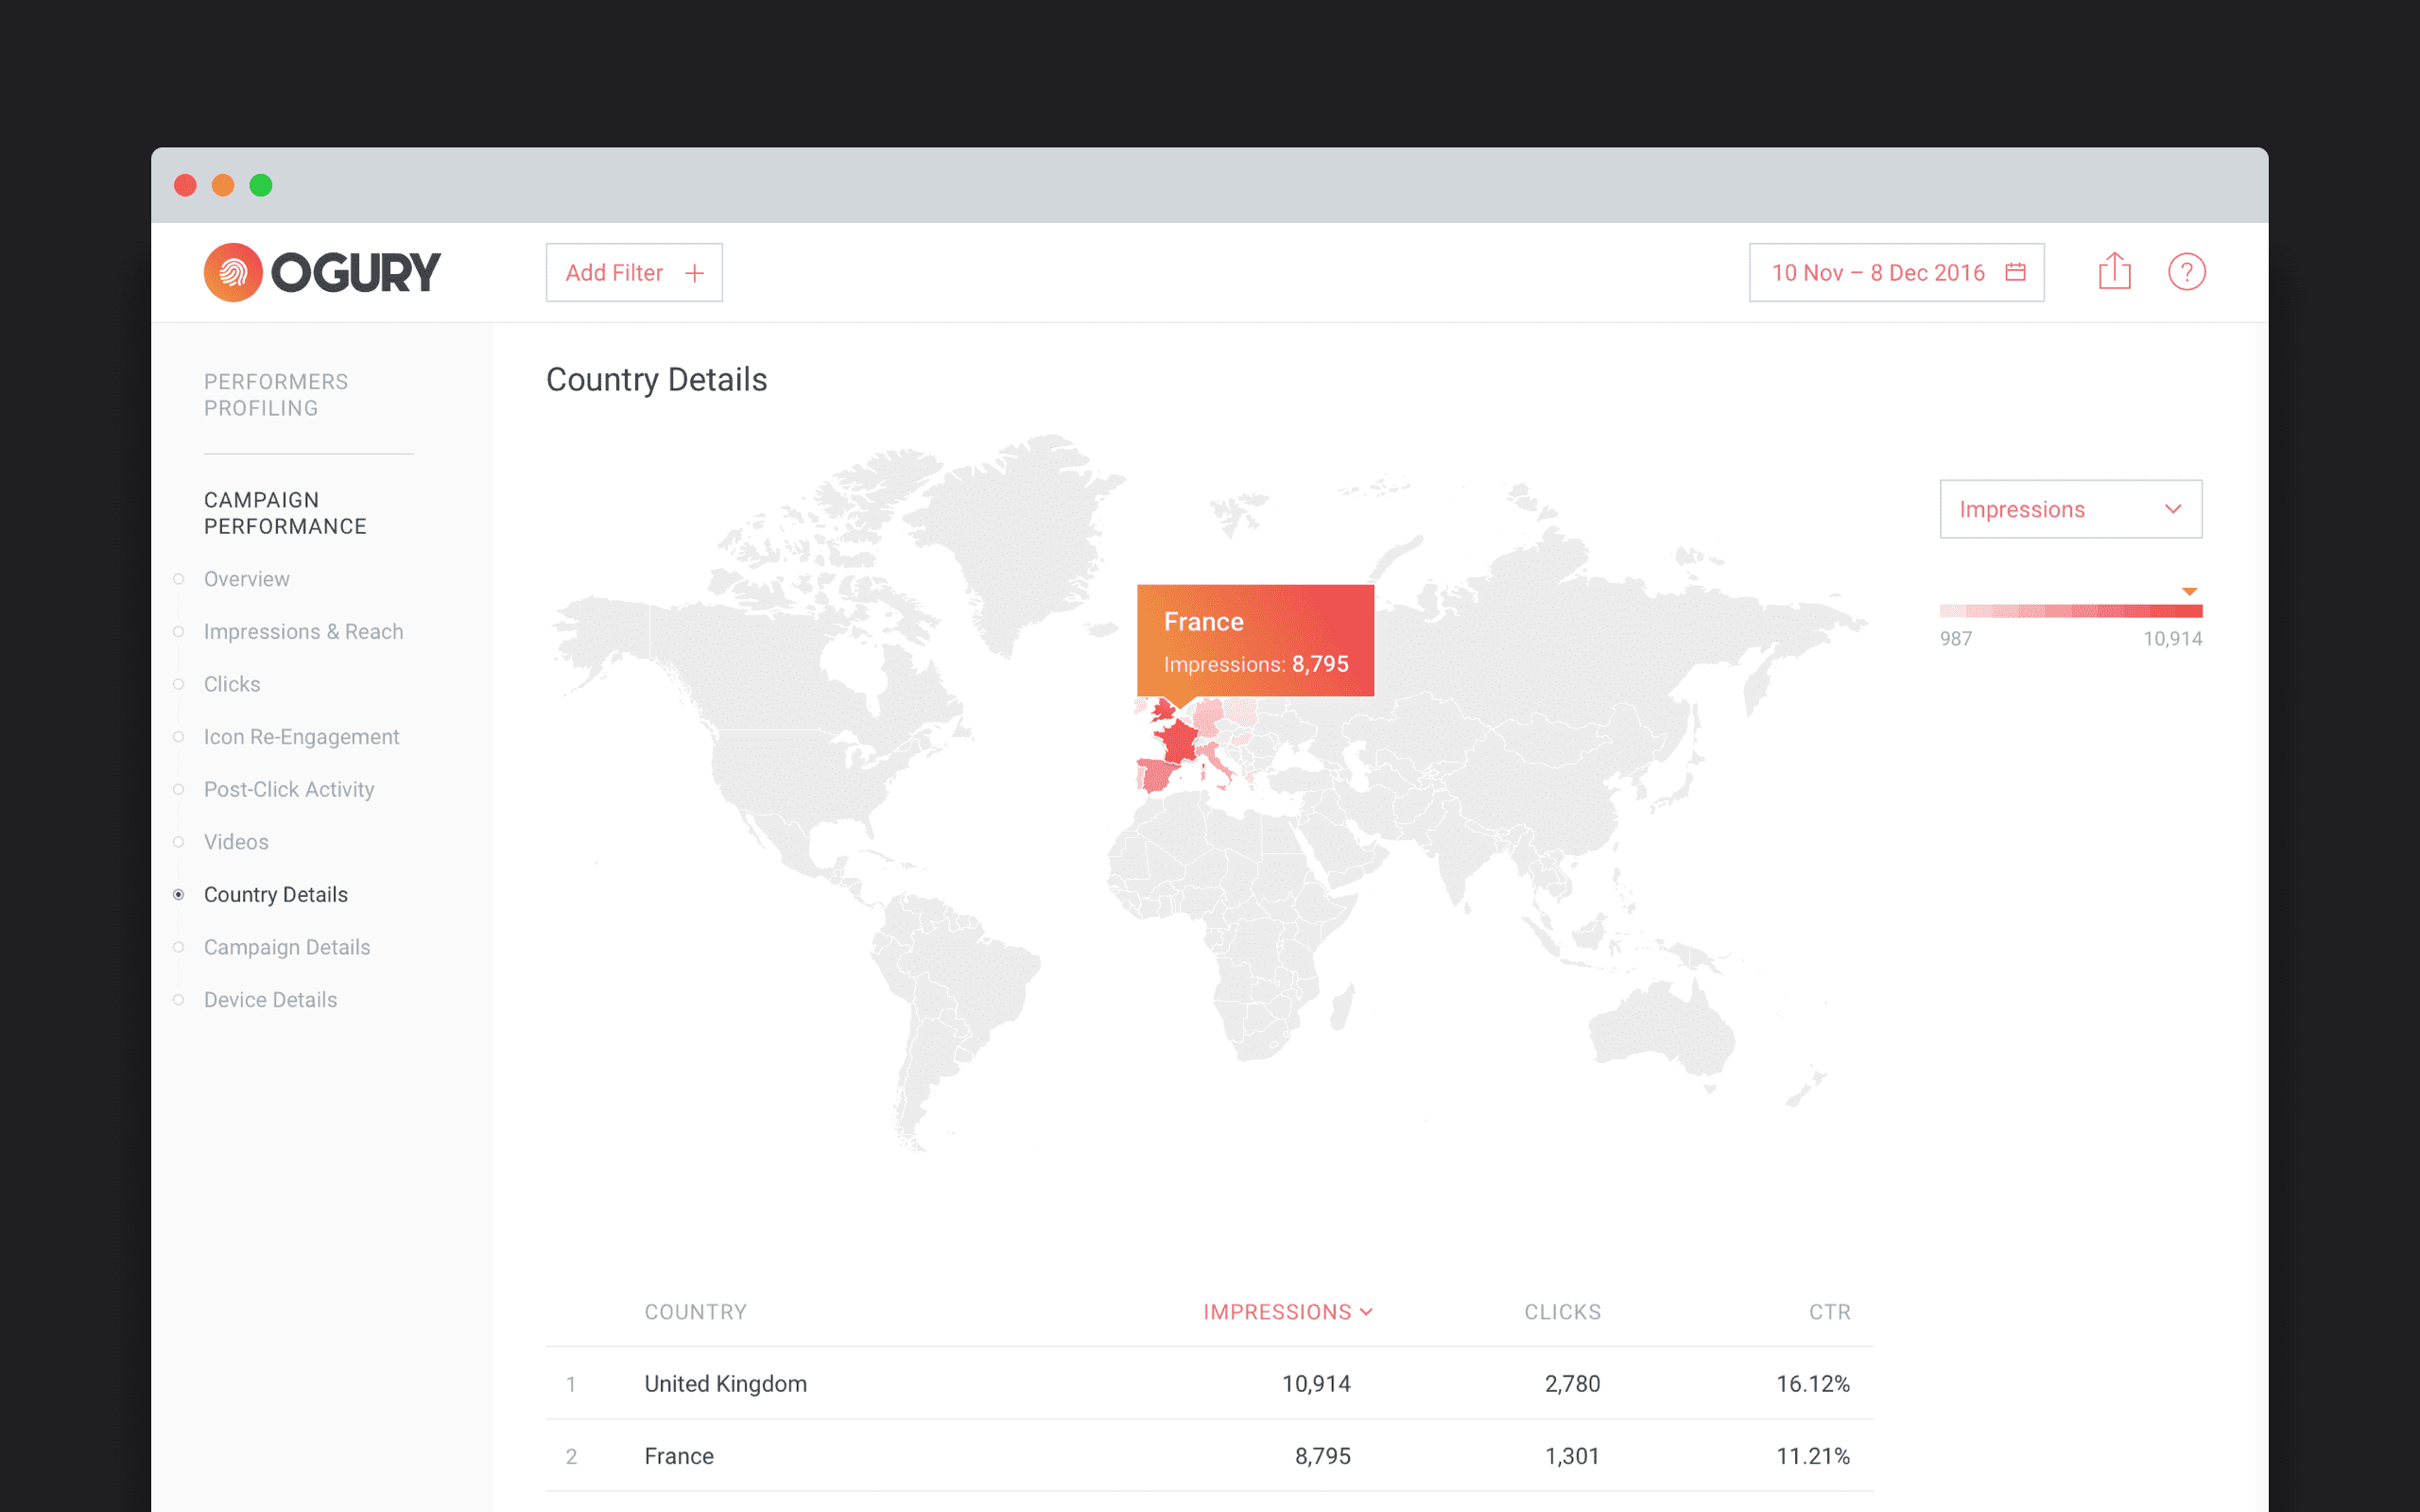Click the 11.21% CTR value
This screenshot has width=2420, height=1512.
[x=1813, y=1457]
